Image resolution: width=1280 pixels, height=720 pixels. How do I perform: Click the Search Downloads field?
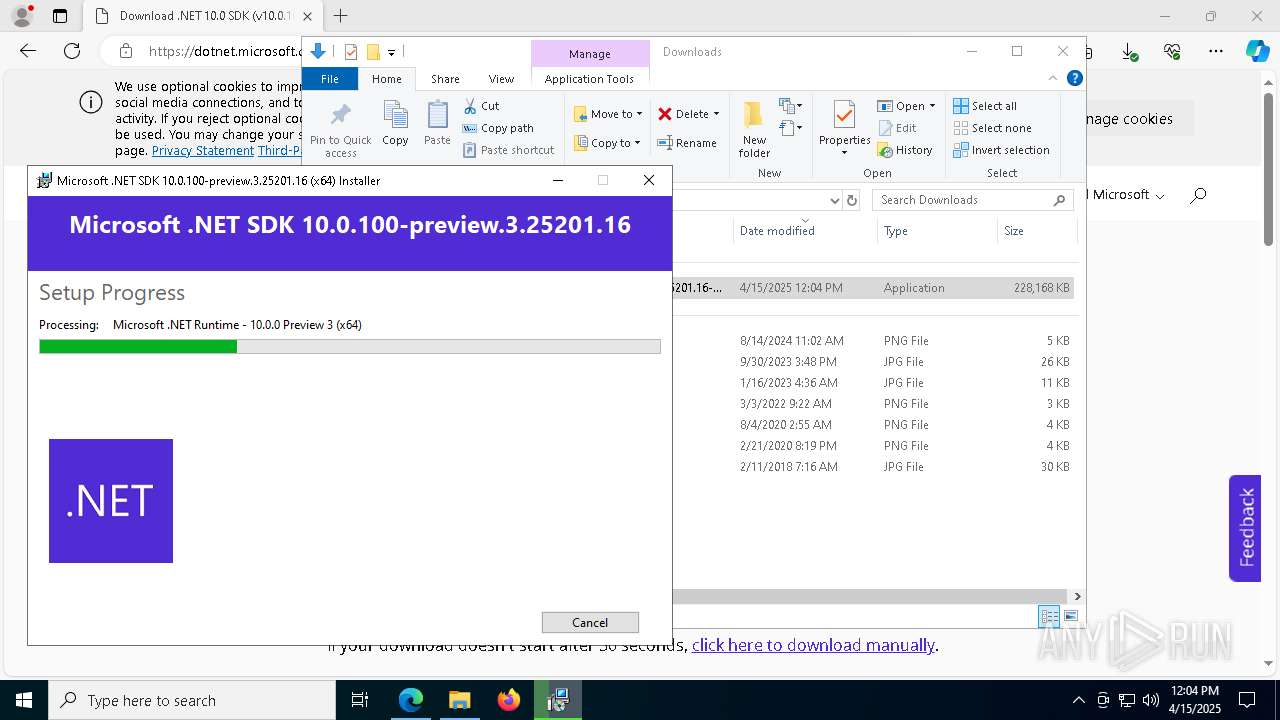[972, 200]
